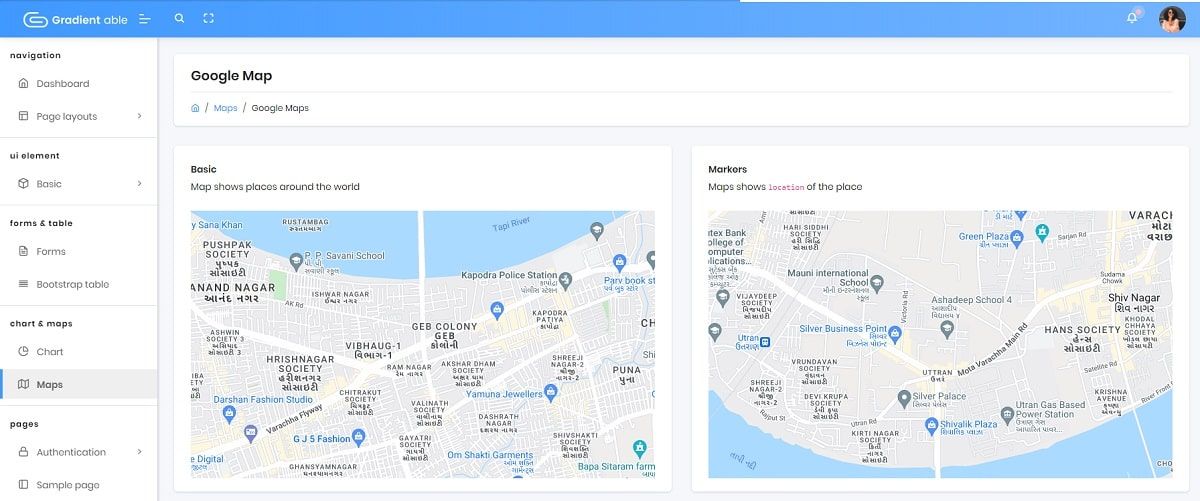The width and height of the screenshot is (1200, 501).
Task: Click the Dashboard home icon in sidebar
Action: point(24,83)
